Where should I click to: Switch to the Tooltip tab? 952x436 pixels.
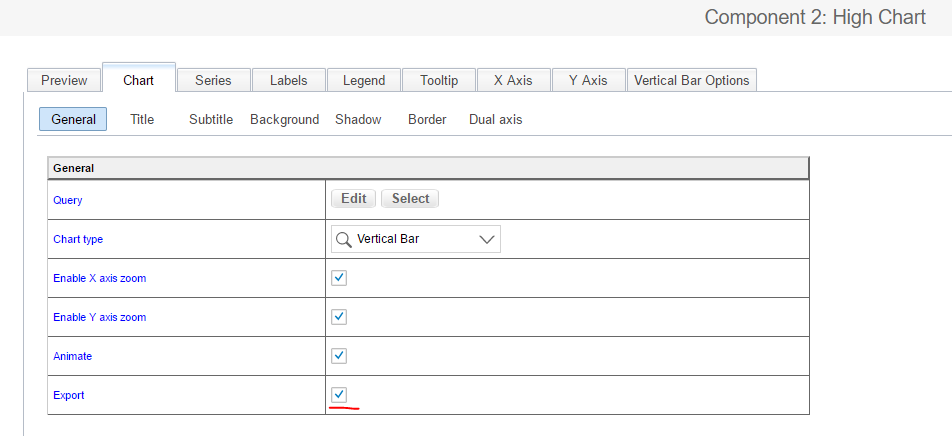tap(439, 80)
